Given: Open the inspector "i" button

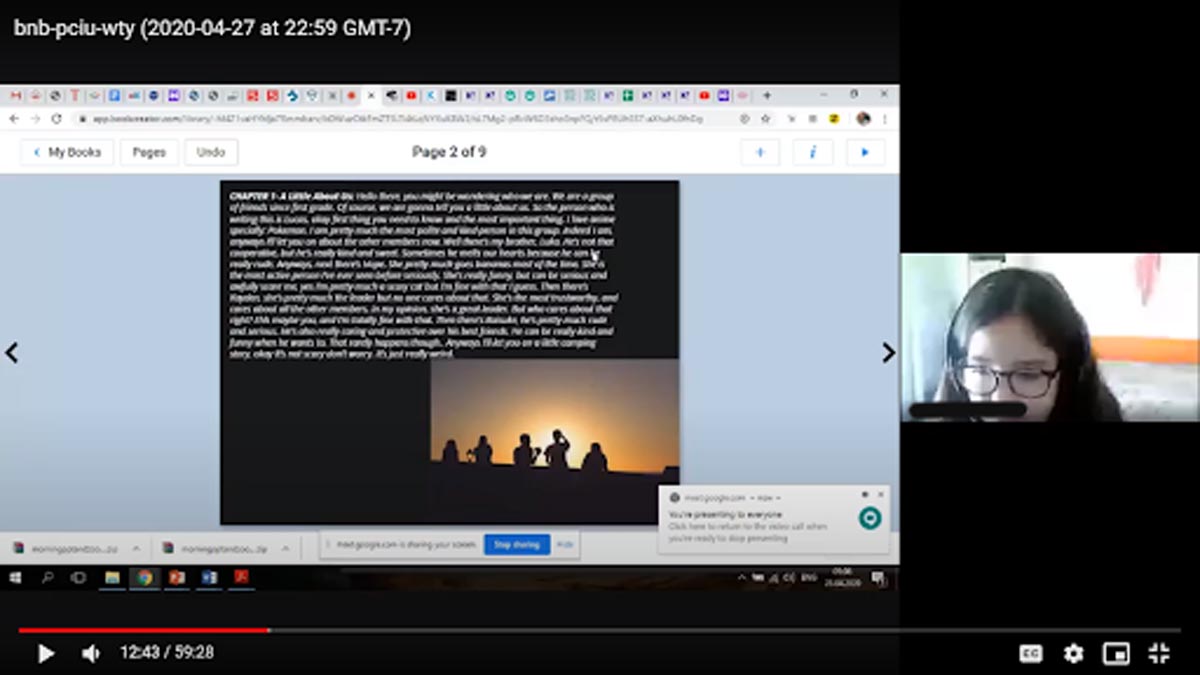Looking at the screenshot, I should (x=813, y=152).
